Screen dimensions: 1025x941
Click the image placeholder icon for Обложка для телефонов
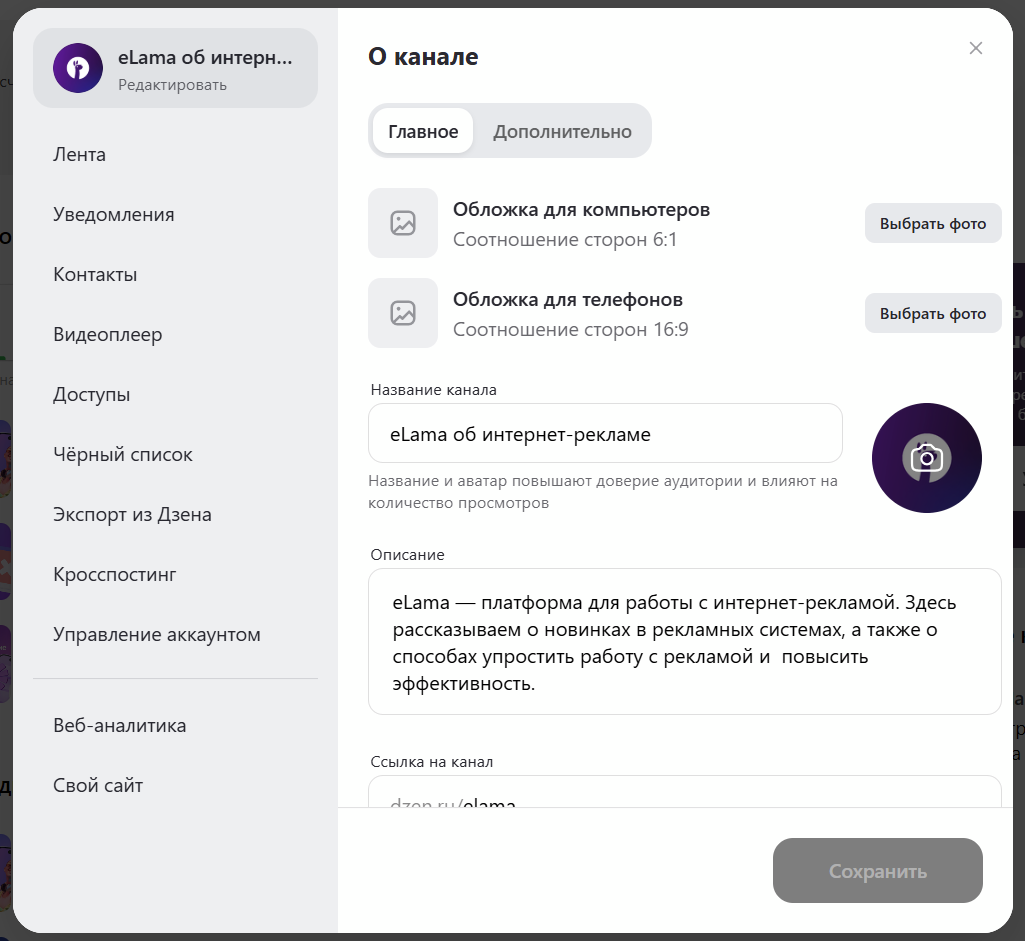[x=403, y=312]
